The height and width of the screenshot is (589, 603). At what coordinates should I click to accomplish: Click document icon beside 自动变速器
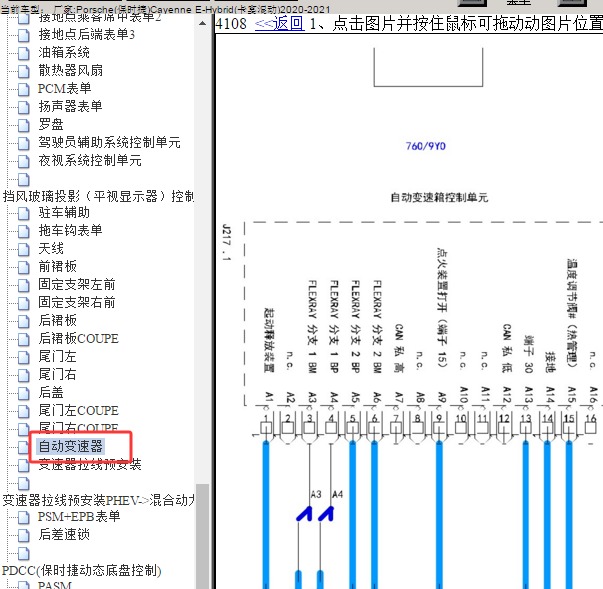tap(23, 447)
